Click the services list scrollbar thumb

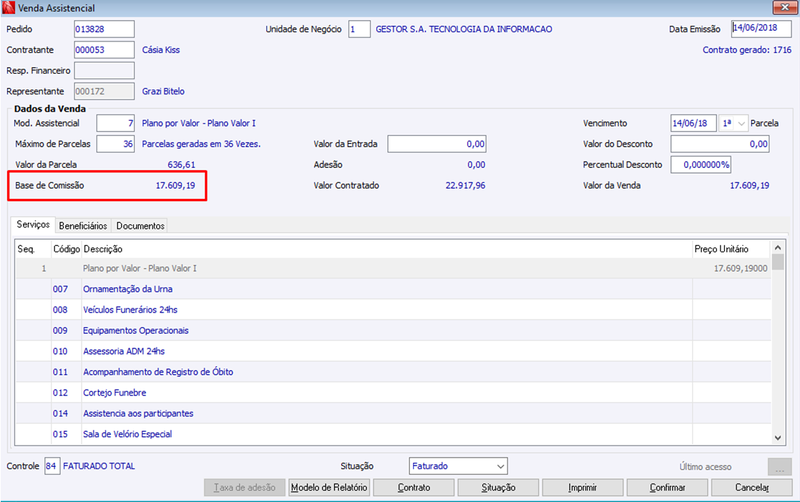778,262
